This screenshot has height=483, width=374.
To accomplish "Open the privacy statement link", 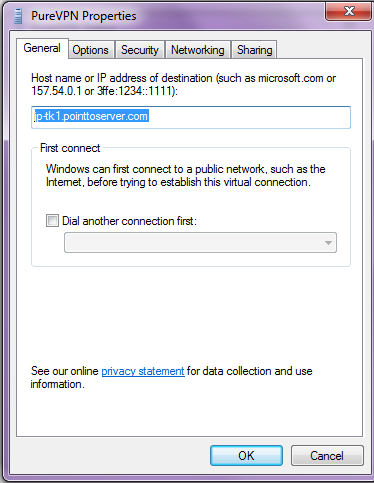I will [143, 371].
